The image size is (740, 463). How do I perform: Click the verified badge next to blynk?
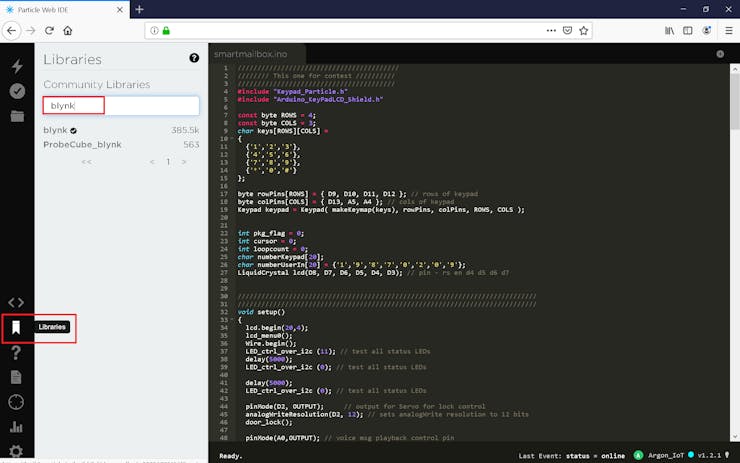pos(73,131)
